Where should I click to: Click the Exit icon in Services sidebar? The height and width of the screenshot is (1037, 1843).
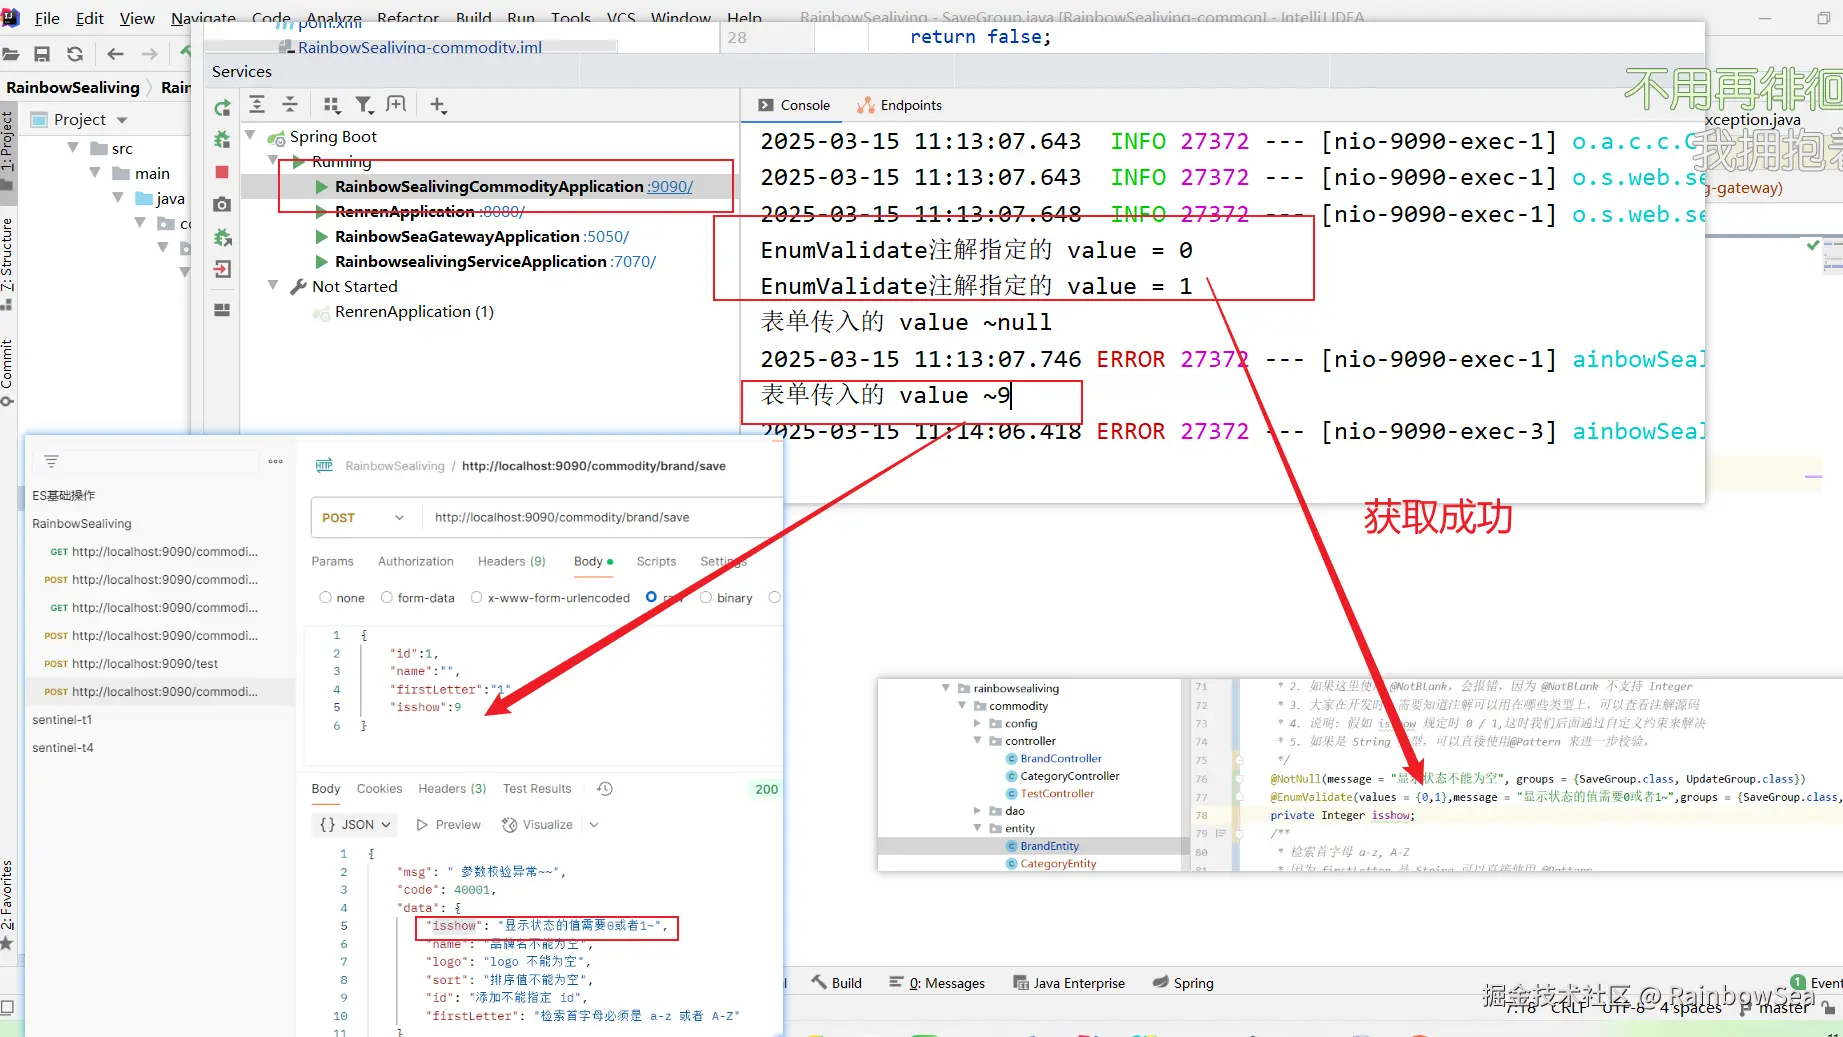[222, 269]
